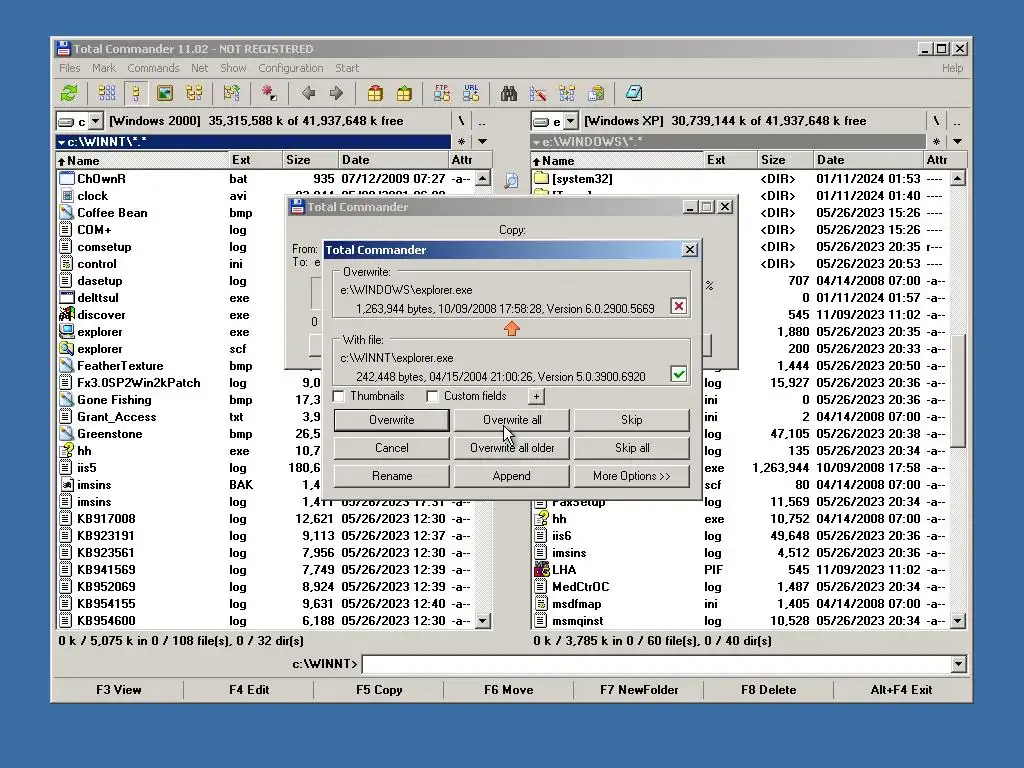Select the [system32] folder in right panel
Viewport: 1024px width, 768px height.
click(740, 179)
